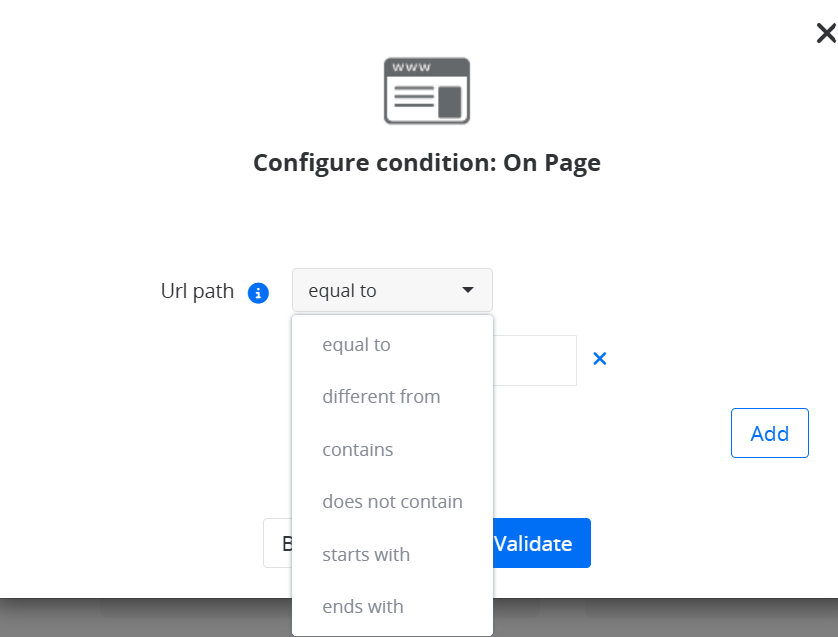Pick 'contains' in the operator list
Image resolution: width=838 pixels, height=637 pixels.
click(x=358, y=450)
